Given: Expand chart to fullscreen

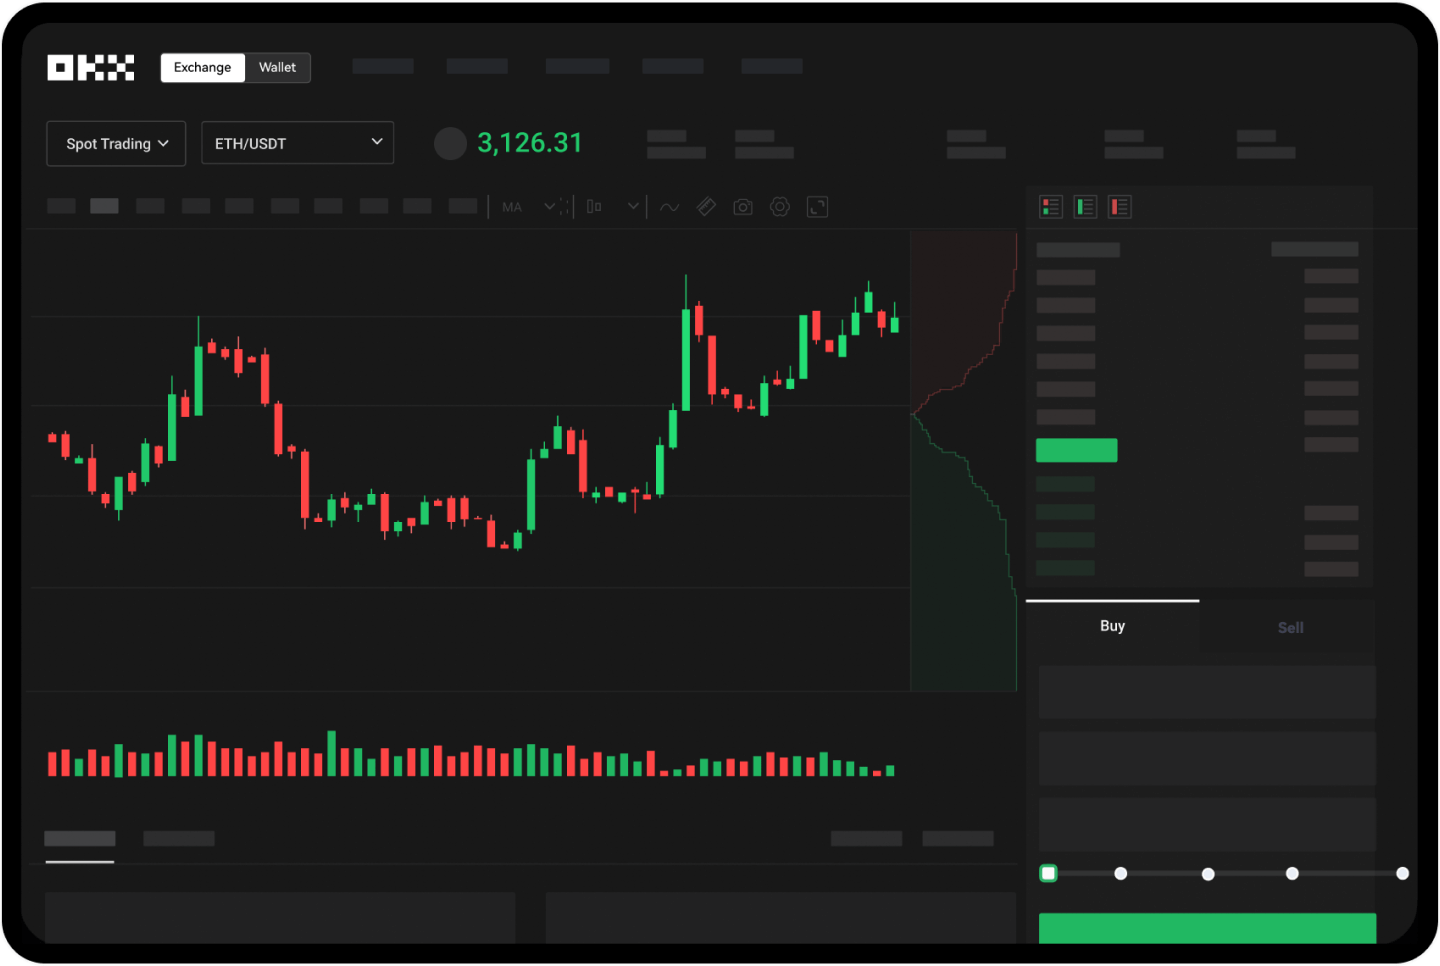Looking at the screenshot, I should pyautogui.click(x=817, y=207).
